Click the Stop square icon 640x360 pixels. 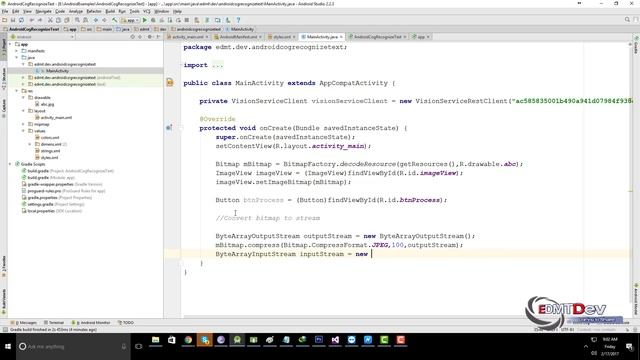[187, 20]
